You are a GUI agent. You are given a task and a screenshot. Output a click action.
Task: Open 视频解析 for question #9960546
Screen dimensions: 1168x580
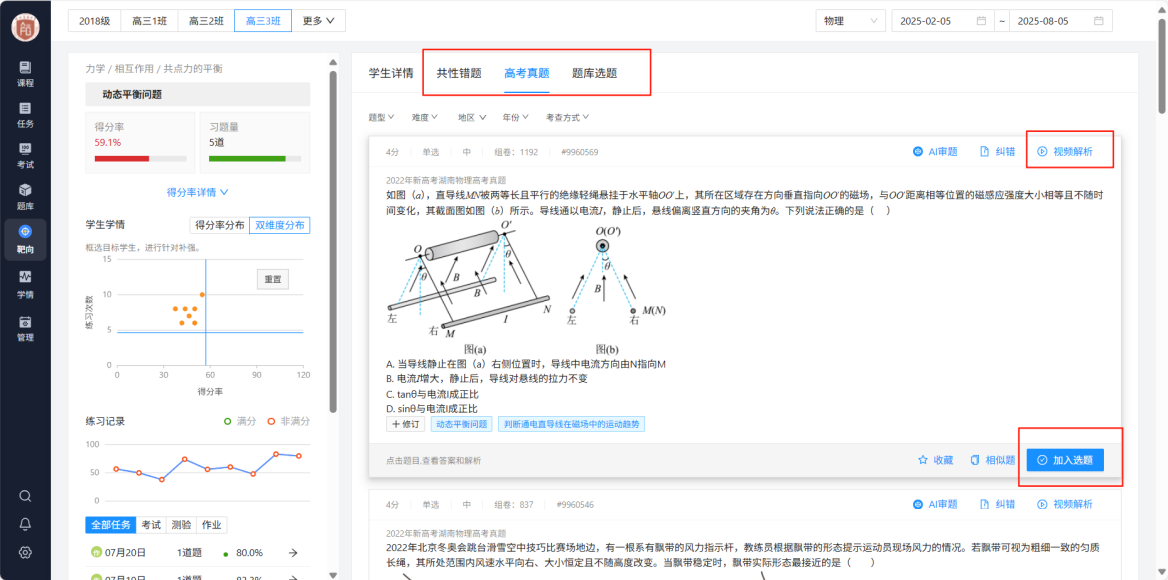coord(1064,504)
